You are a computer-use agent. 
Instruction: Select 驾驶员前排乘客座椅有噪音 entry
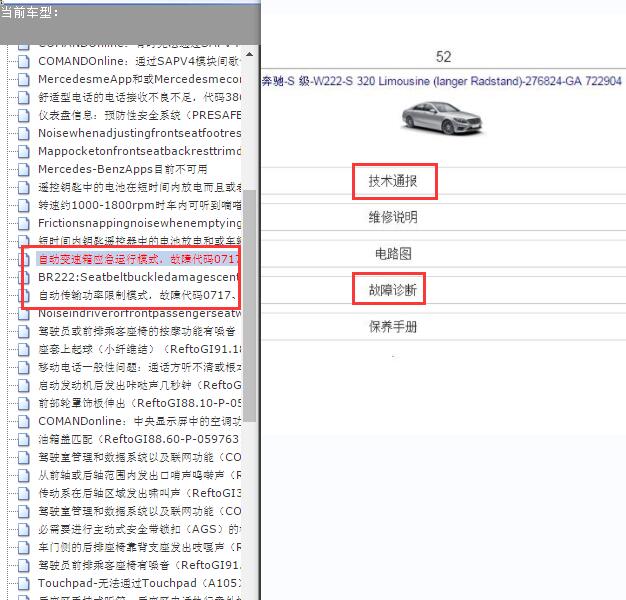(139, 565)
